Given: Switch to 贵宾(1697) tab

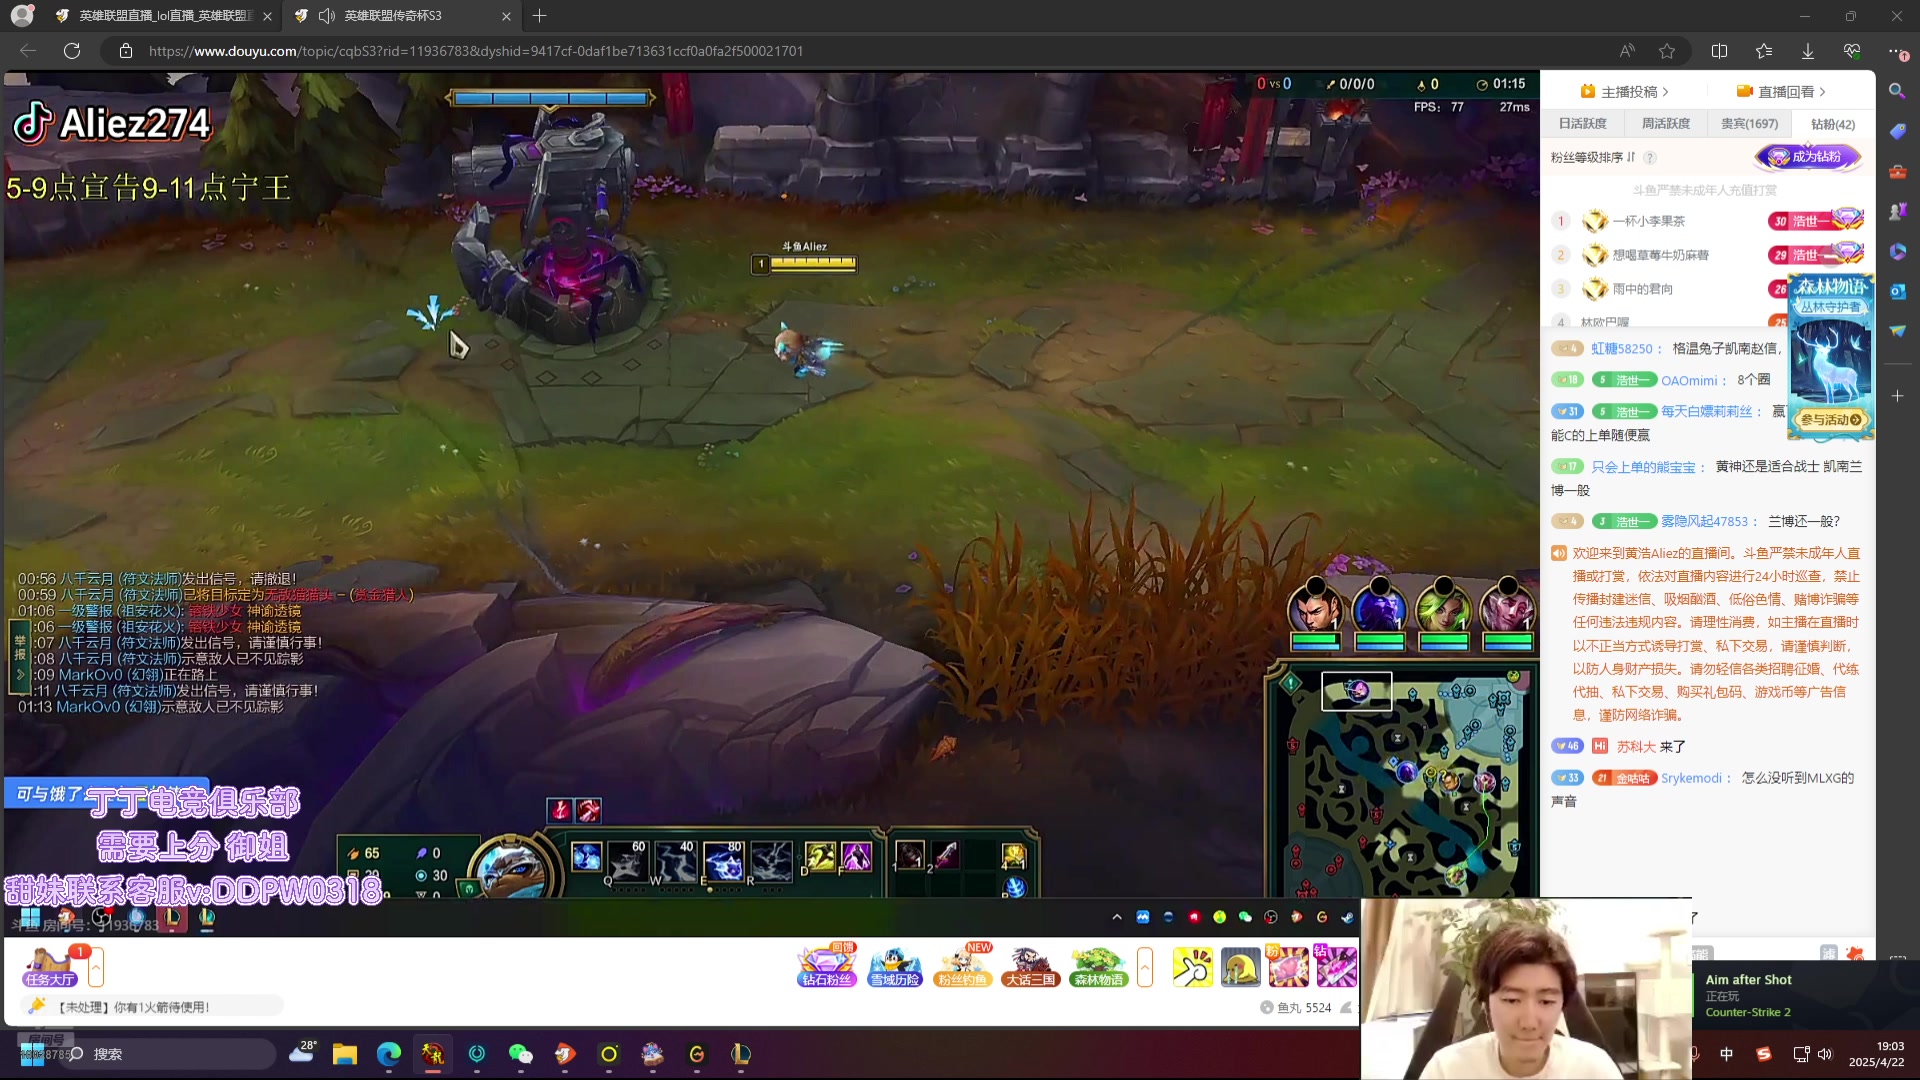Looking at the screenshot, I should 1749,124.
